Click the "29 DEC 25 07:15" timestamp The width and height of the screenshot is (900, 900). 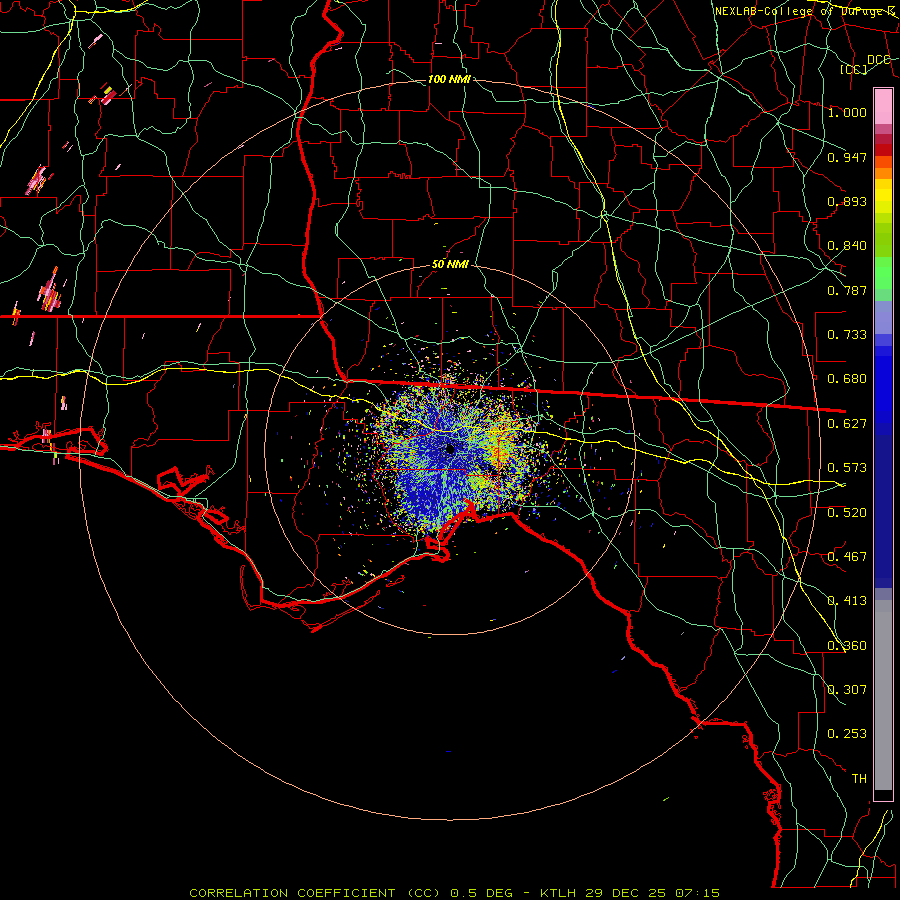(x=653, y=893)
